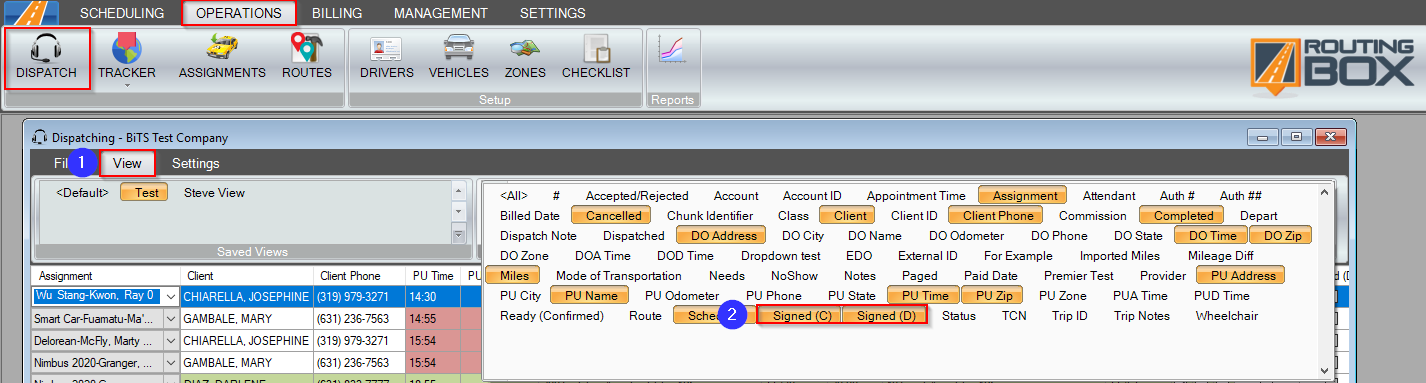Image resolution: width=1426 pixels, height=383 pixels.
Task: Toggle the Client Phone column chip
Action: point(998,216)
